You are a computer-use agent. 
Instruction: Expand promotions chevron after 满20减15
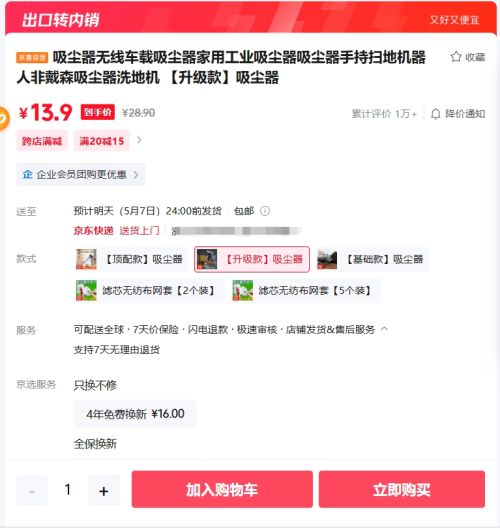point(139,140)
